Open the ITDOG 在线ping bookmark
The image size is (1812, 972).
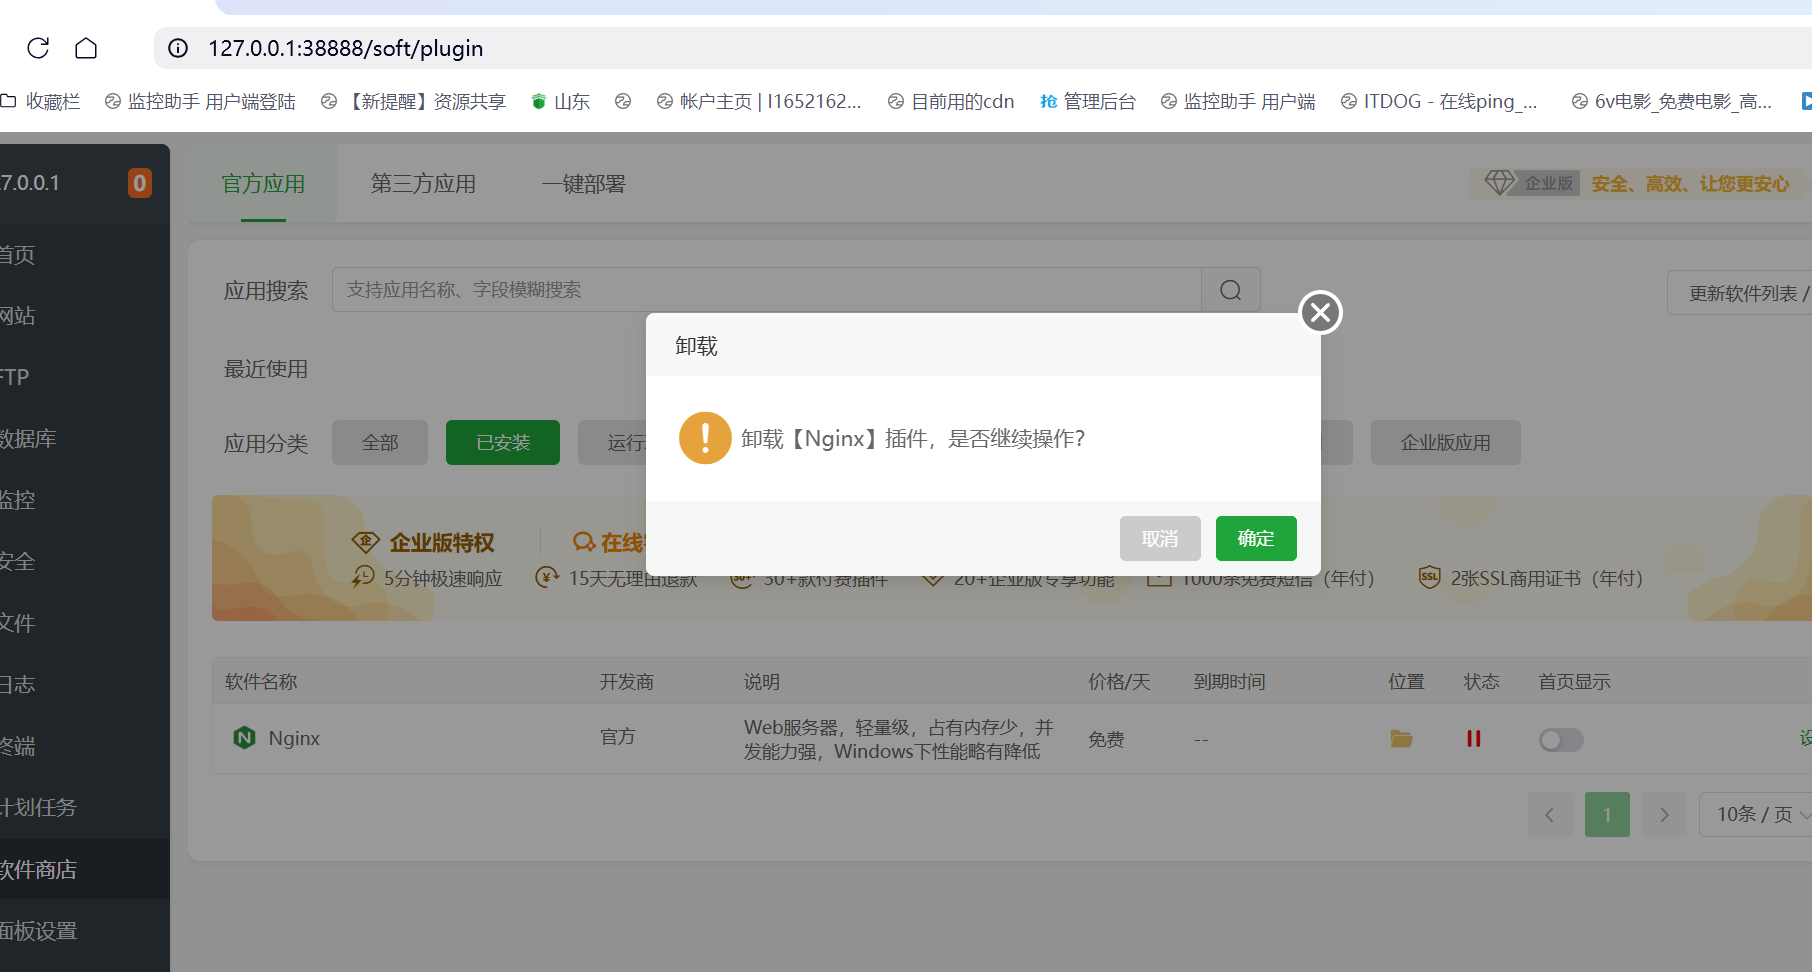pos(1439,101)
